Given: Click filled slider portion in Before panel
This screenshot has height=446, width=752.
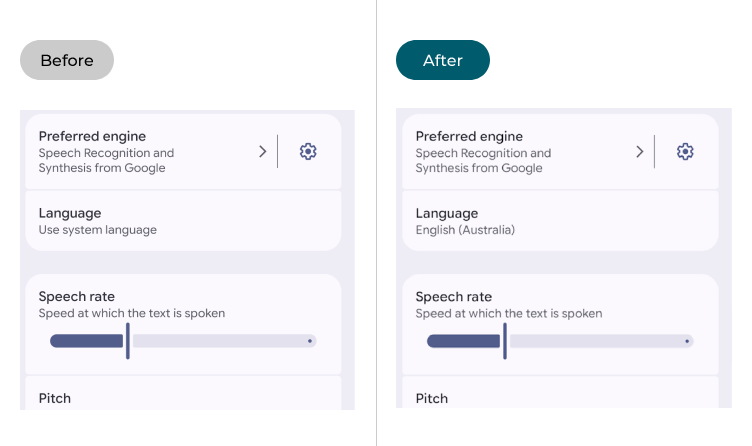Looking at the screenshot, I should click(86, 341).
